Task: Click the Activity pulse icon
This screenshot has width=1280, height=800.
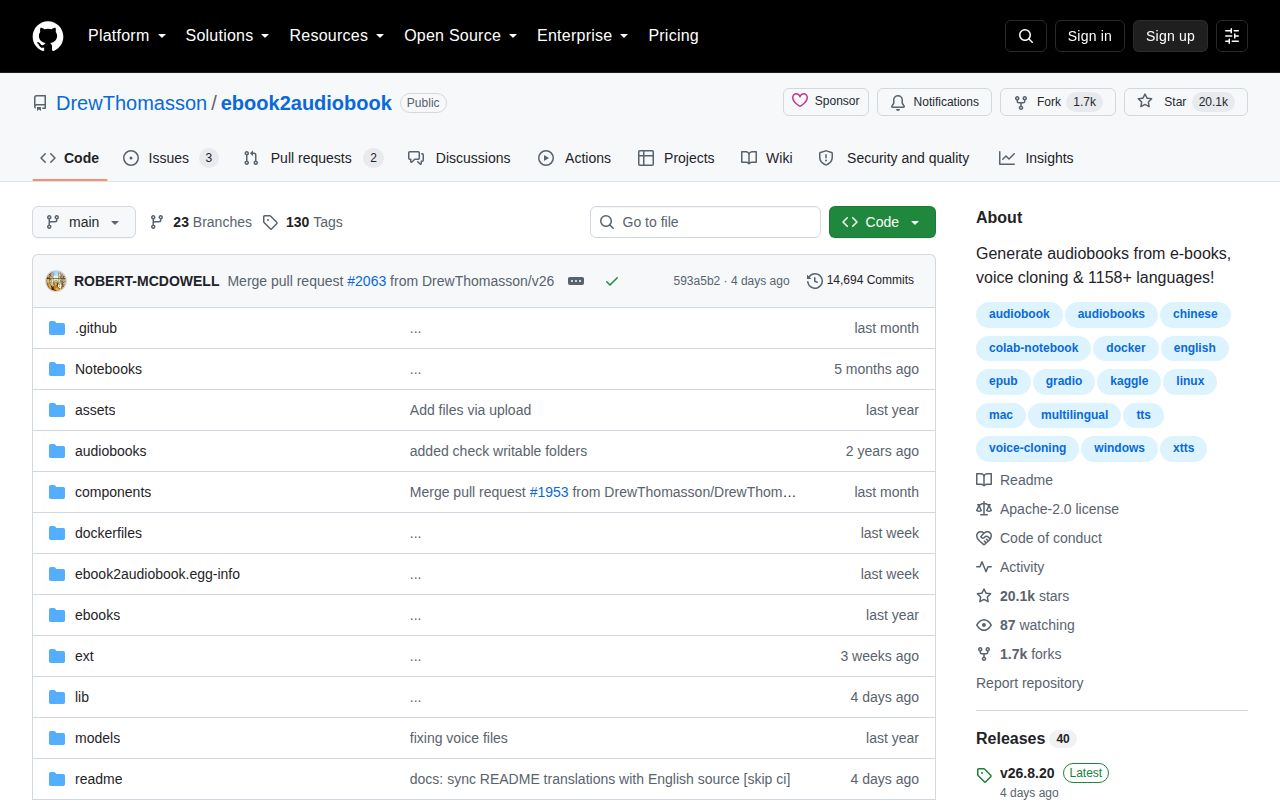Action: tap(984, 567)
